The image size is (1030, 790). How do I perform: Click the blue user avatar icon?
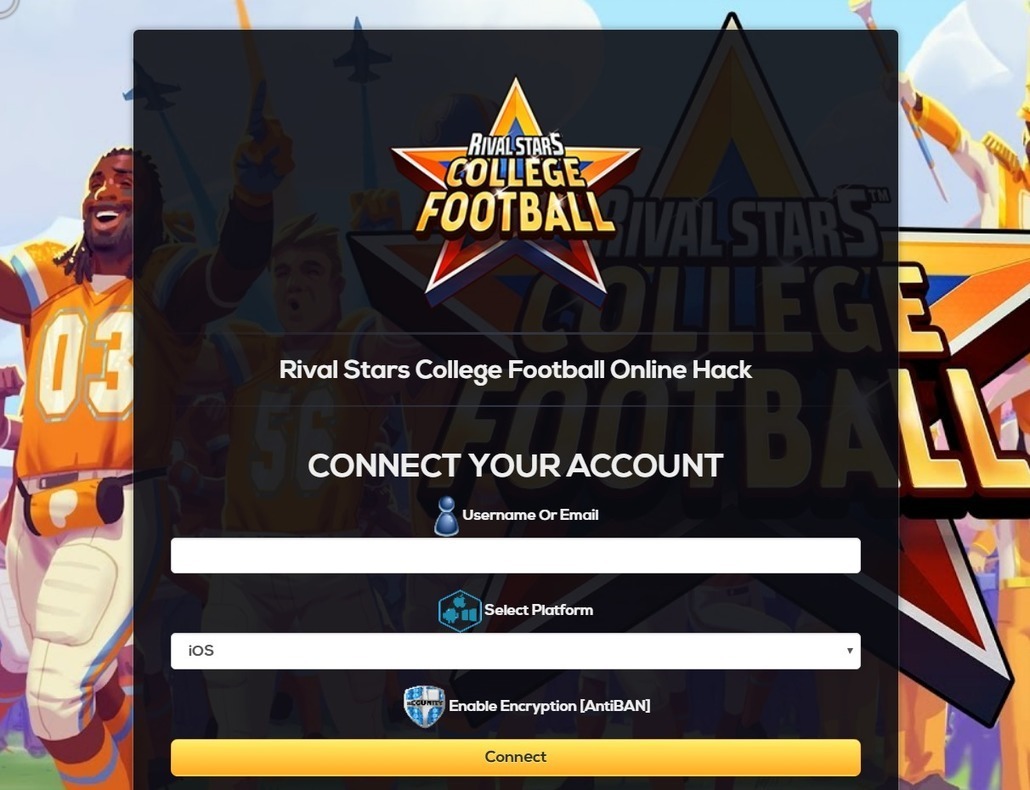(446, 516)
